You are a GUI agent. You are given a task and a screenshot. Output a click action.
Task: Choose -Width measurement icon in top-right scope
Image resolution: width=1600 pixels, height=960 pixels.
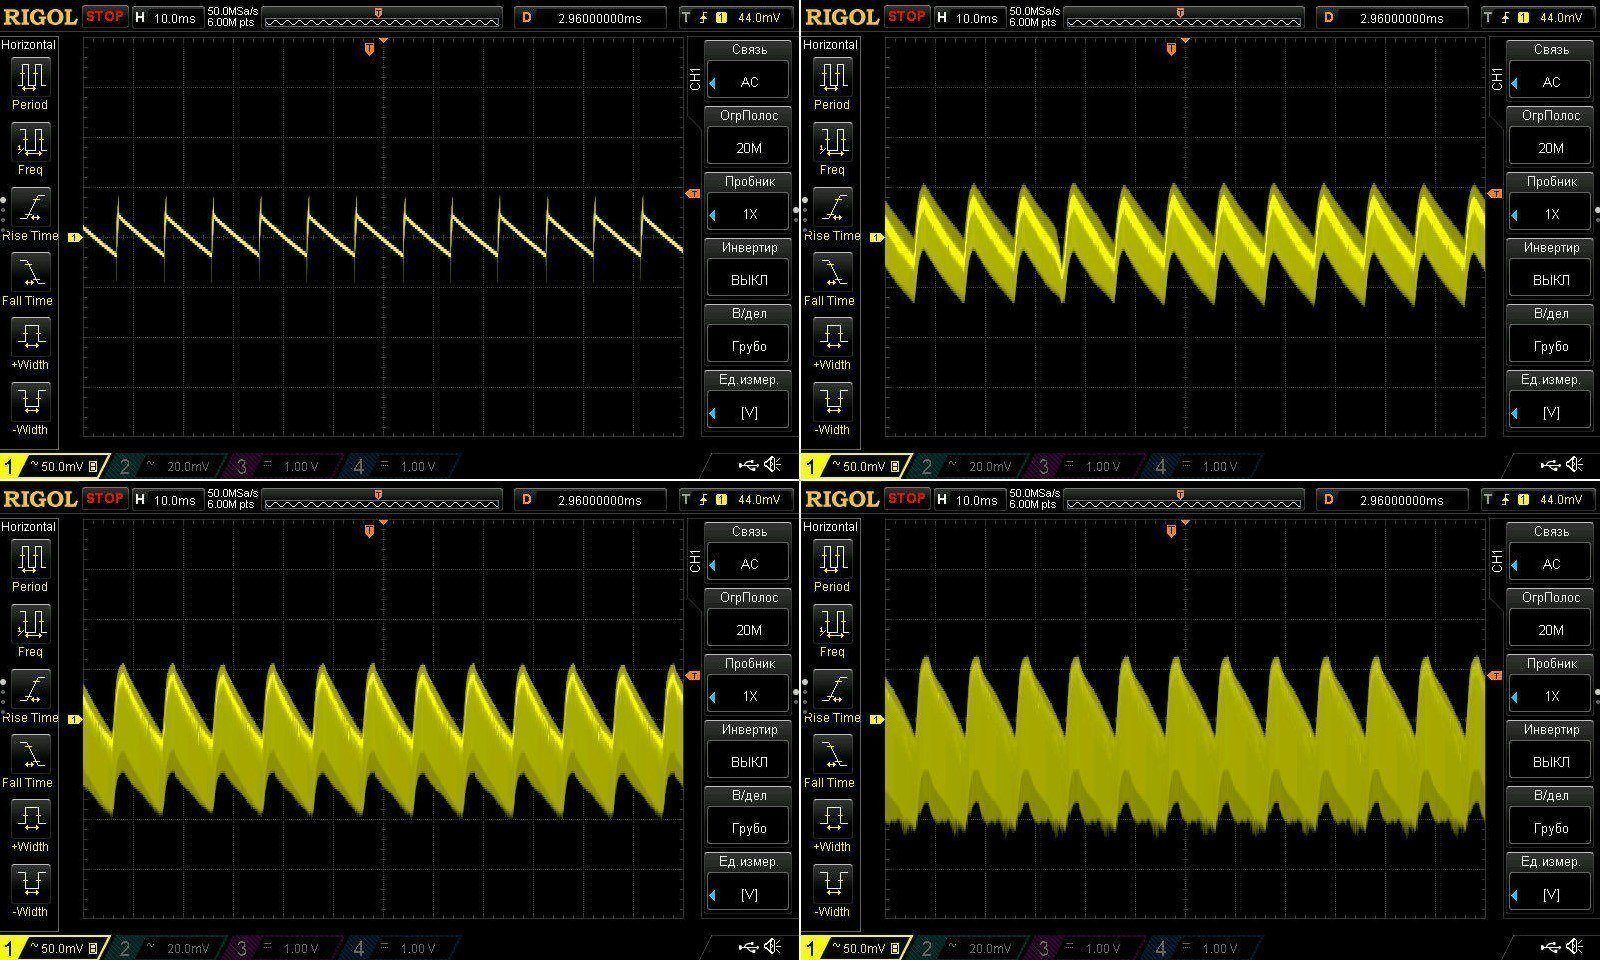[x=832, y=401]
